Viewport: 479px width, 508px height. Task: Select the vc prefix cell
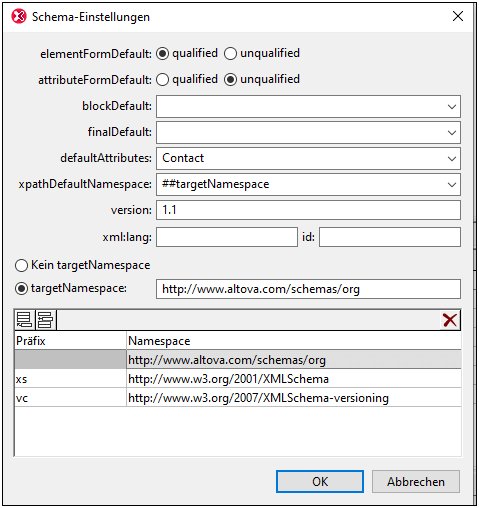click(70, 397)
